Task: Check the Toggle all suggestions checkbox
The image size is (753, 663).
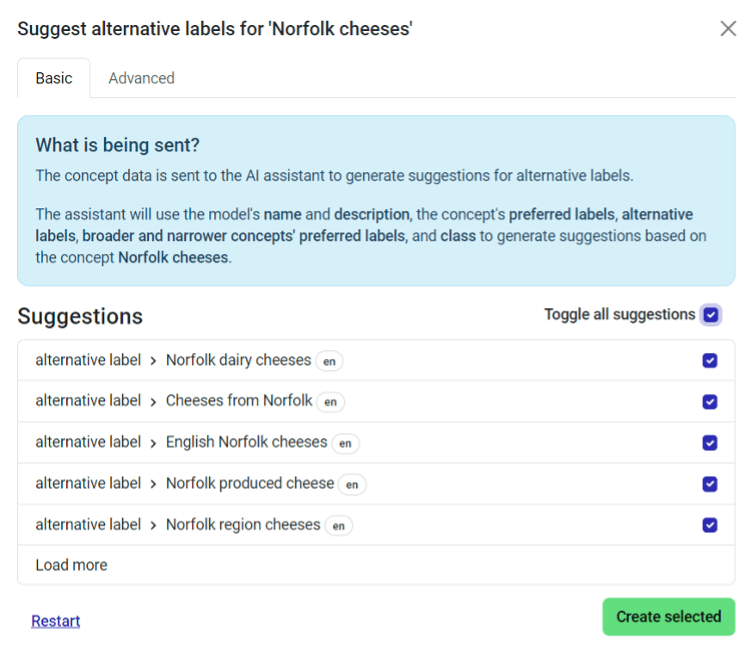Action: [x=711, y=315]
